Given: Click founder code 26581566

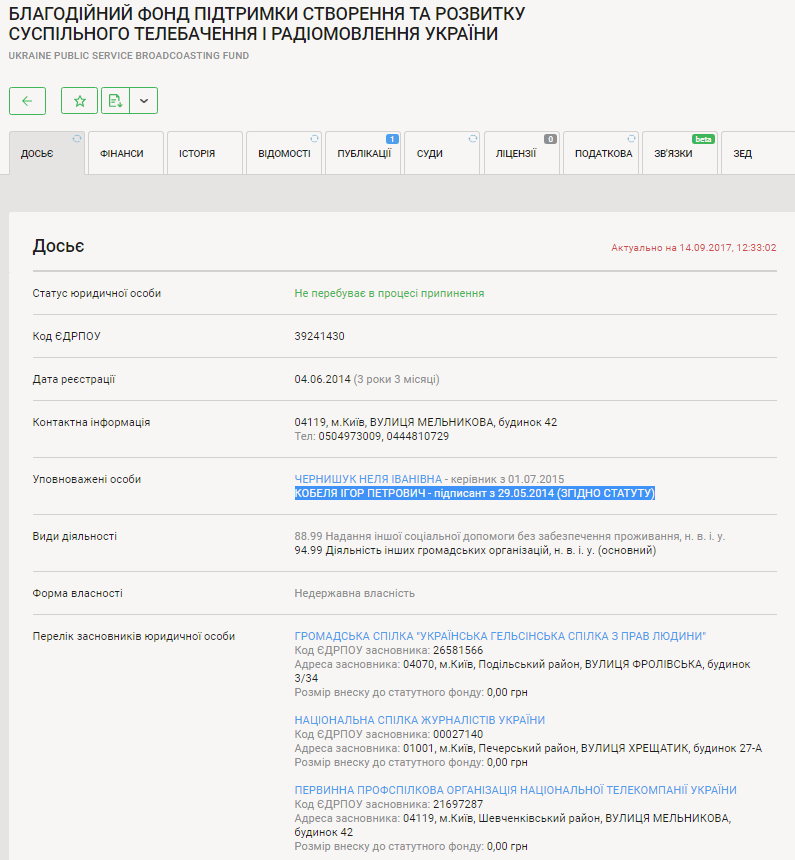Looking at the screenshot, I should 458,650.
